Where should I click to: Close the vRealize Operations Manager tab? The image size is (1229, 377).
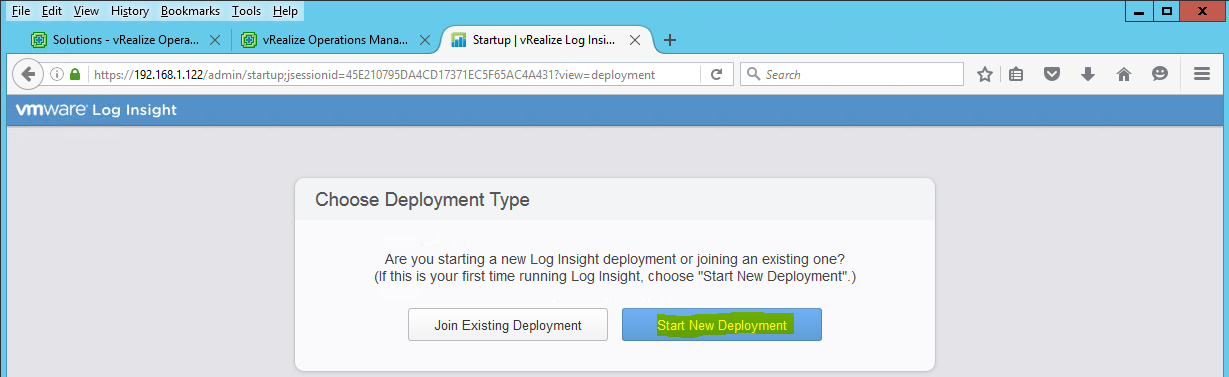[x=424, y=40]
